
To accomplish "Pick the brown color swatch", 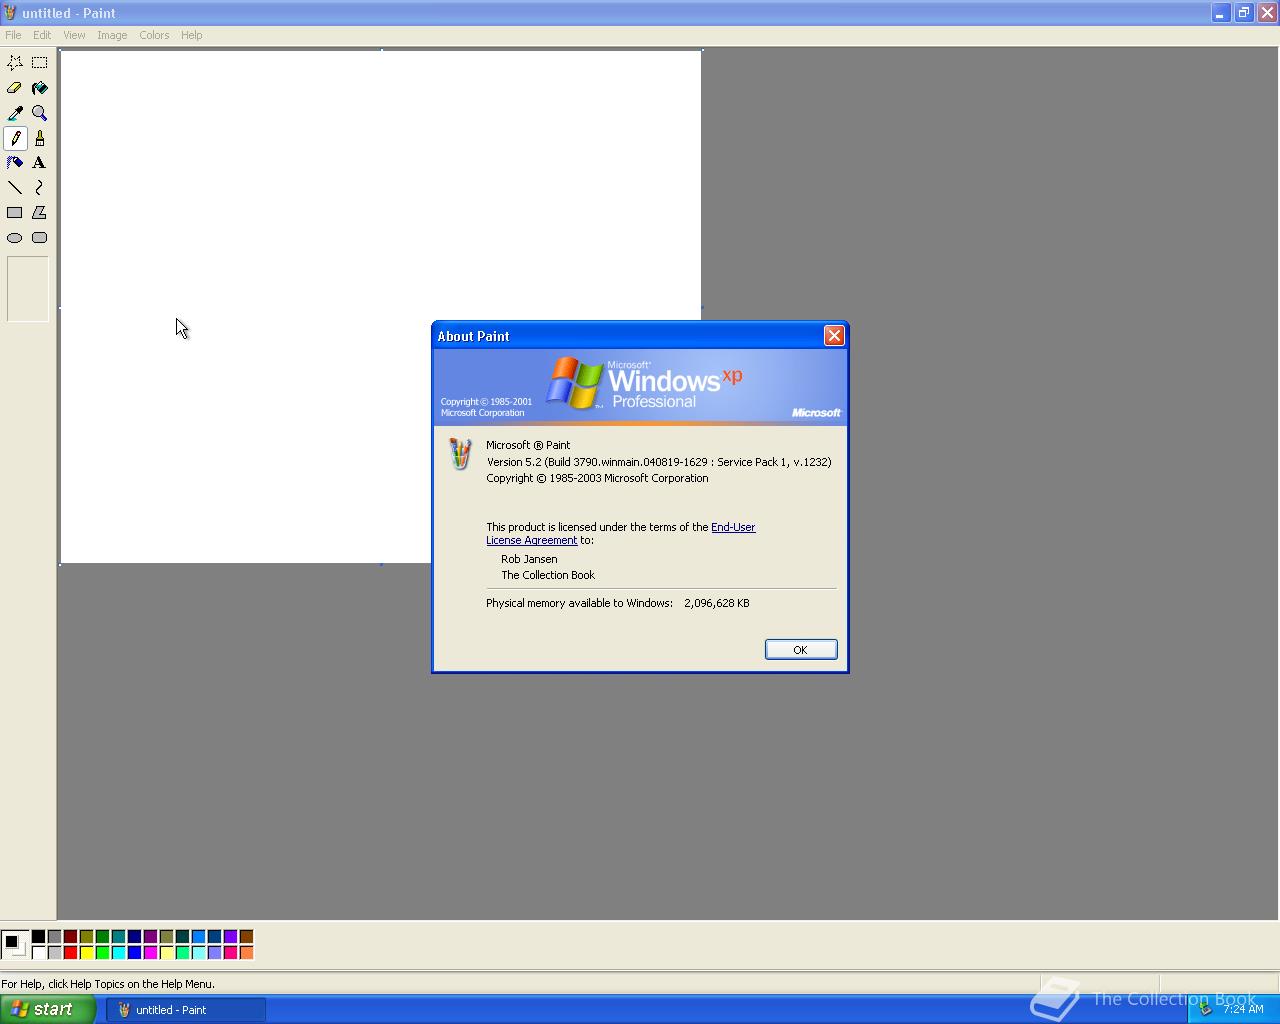I will [x=247, y=937].
